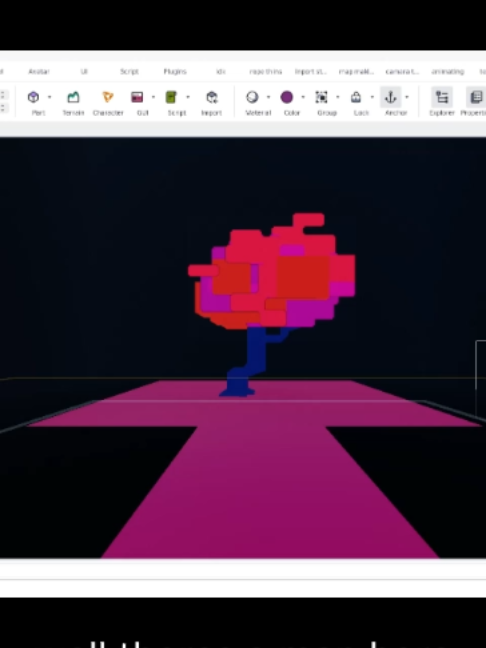Open the 'camera t...' custom tab

pyautogui.click(x=402, y=71)
